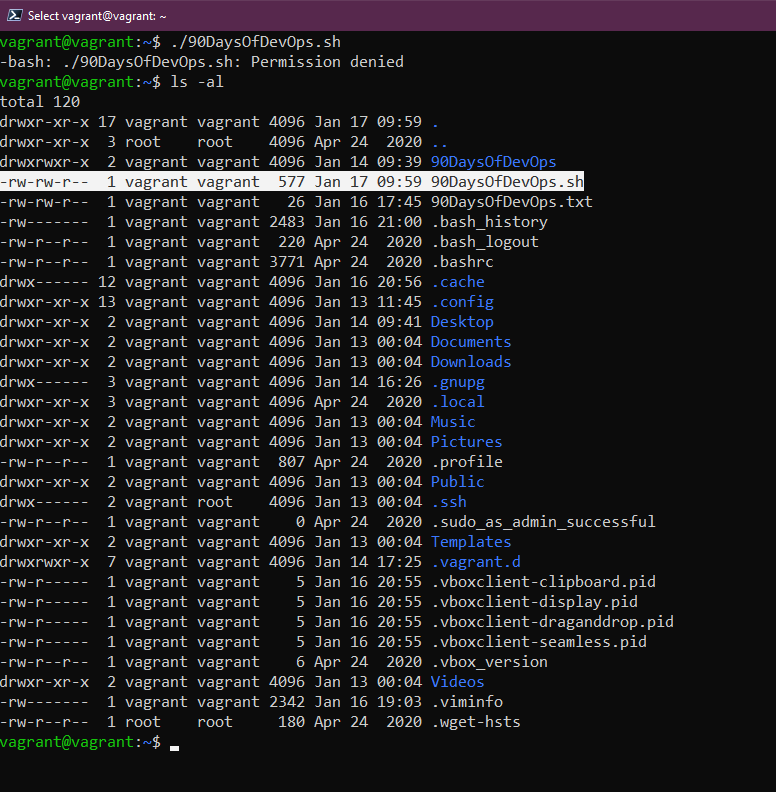Click the Documents directory in the listing

[471, 342]
